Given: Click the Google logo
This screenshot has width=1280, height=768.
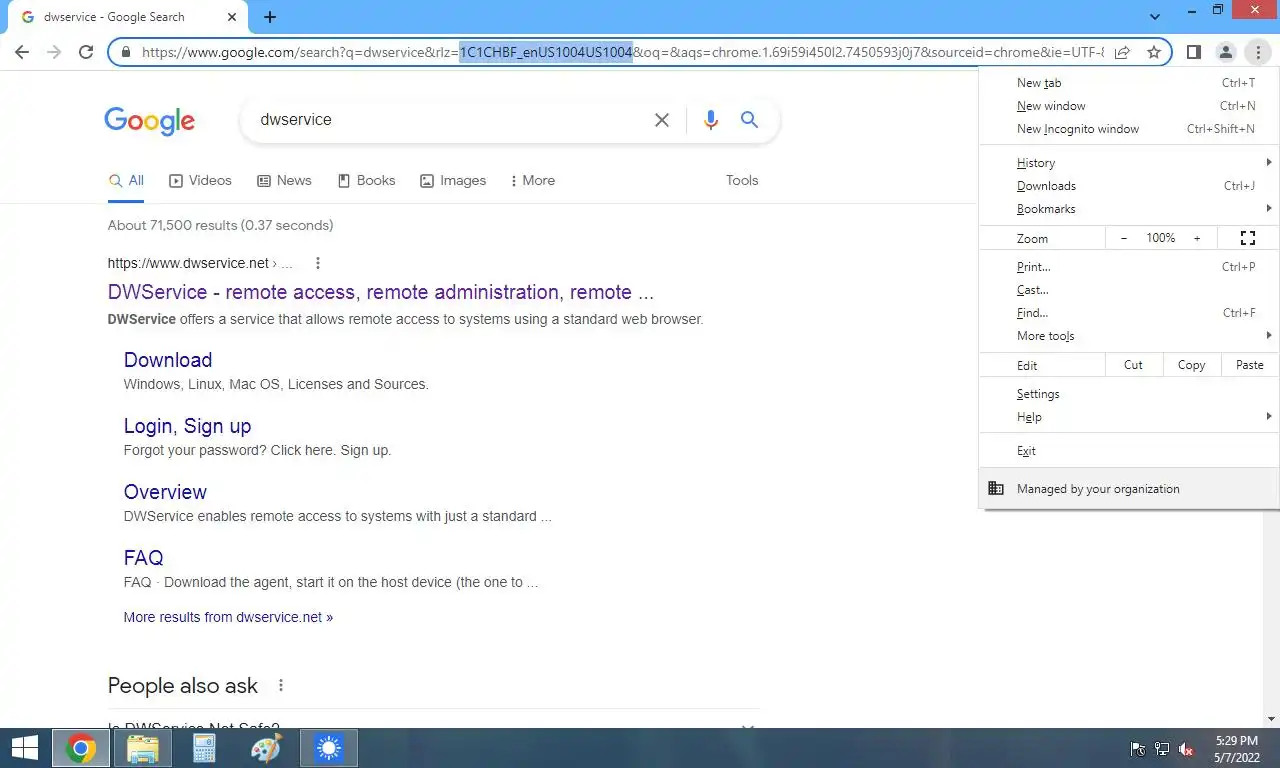Looking at the screenshot, I should (149, 121).
